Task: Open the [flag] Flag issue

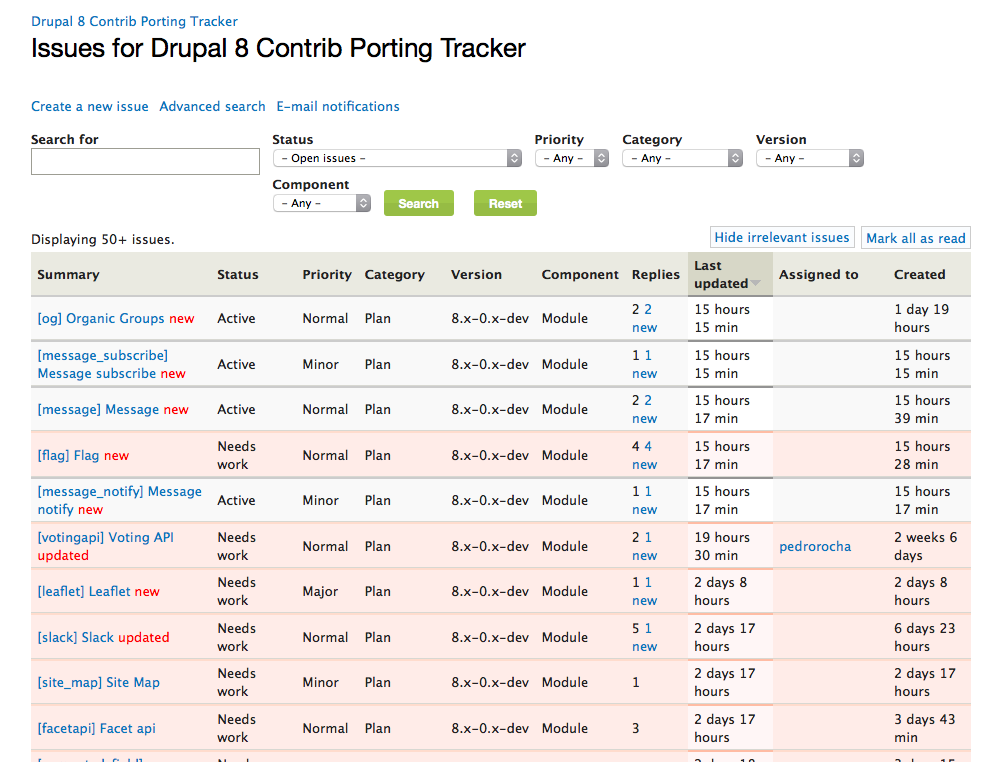Action: click(68, 456)
